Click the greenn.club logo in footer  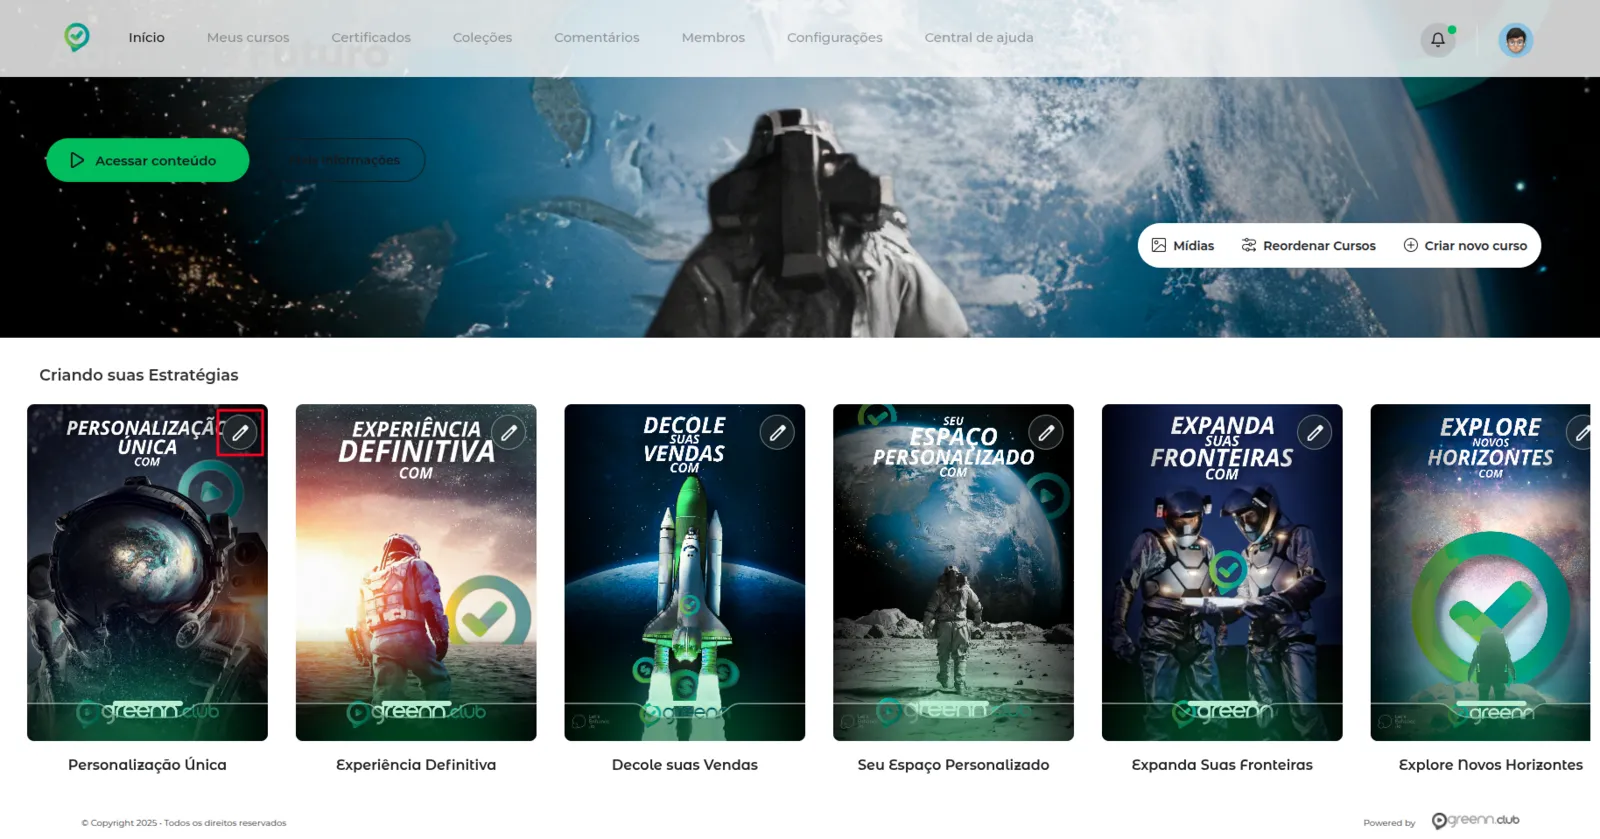point(1476,821)
